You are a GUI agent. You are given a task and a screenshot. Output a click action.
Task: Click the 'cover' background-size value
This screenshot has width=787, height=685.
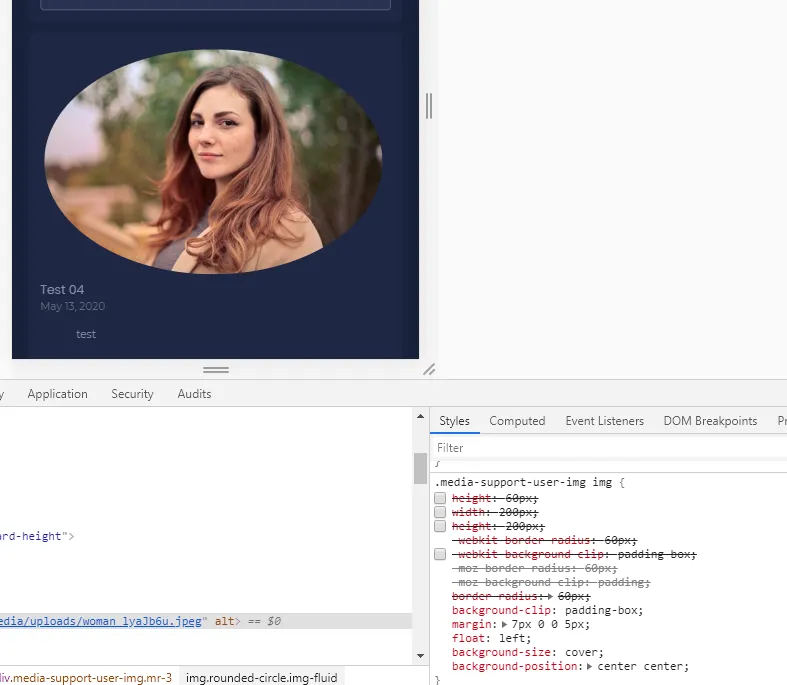click(581, 652)
